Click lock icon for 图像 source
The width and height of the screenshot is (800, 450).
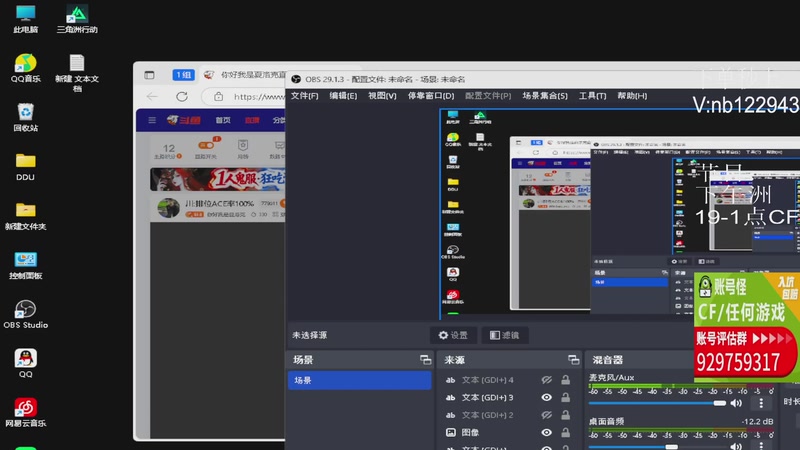tap(566, 432)
